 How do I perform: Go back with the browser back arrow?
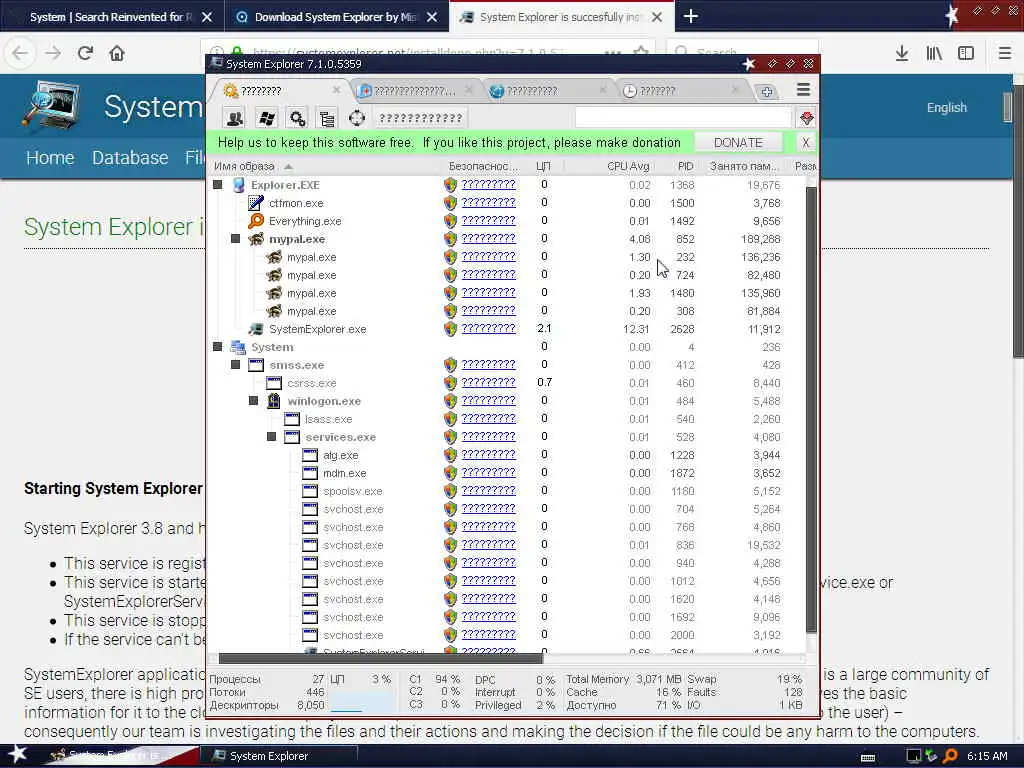[x=20, y=53]
